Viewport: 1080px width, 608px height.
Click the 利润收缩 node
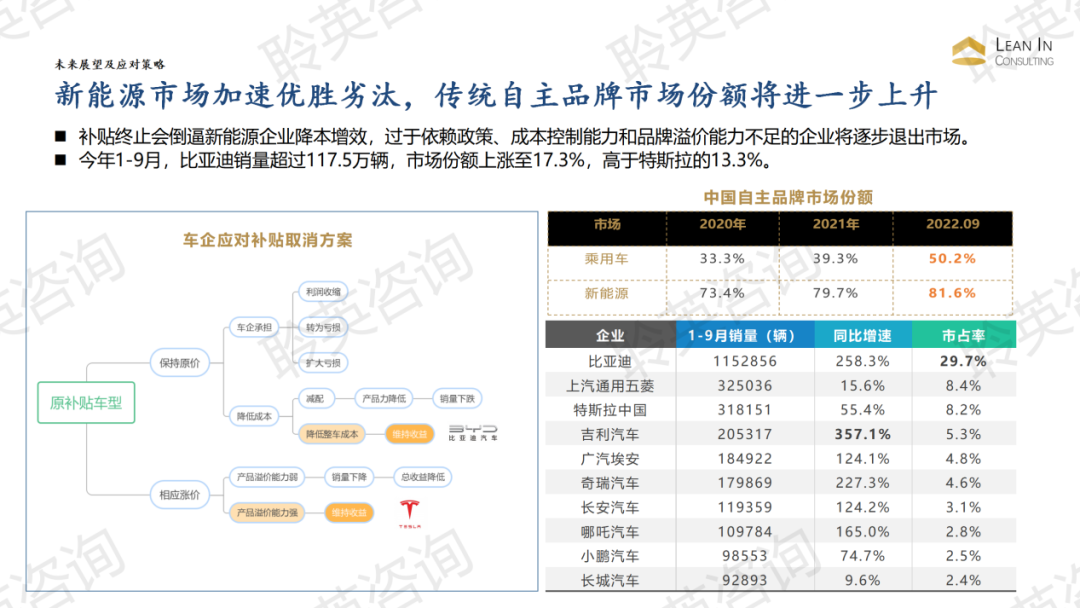pos(323,292)
